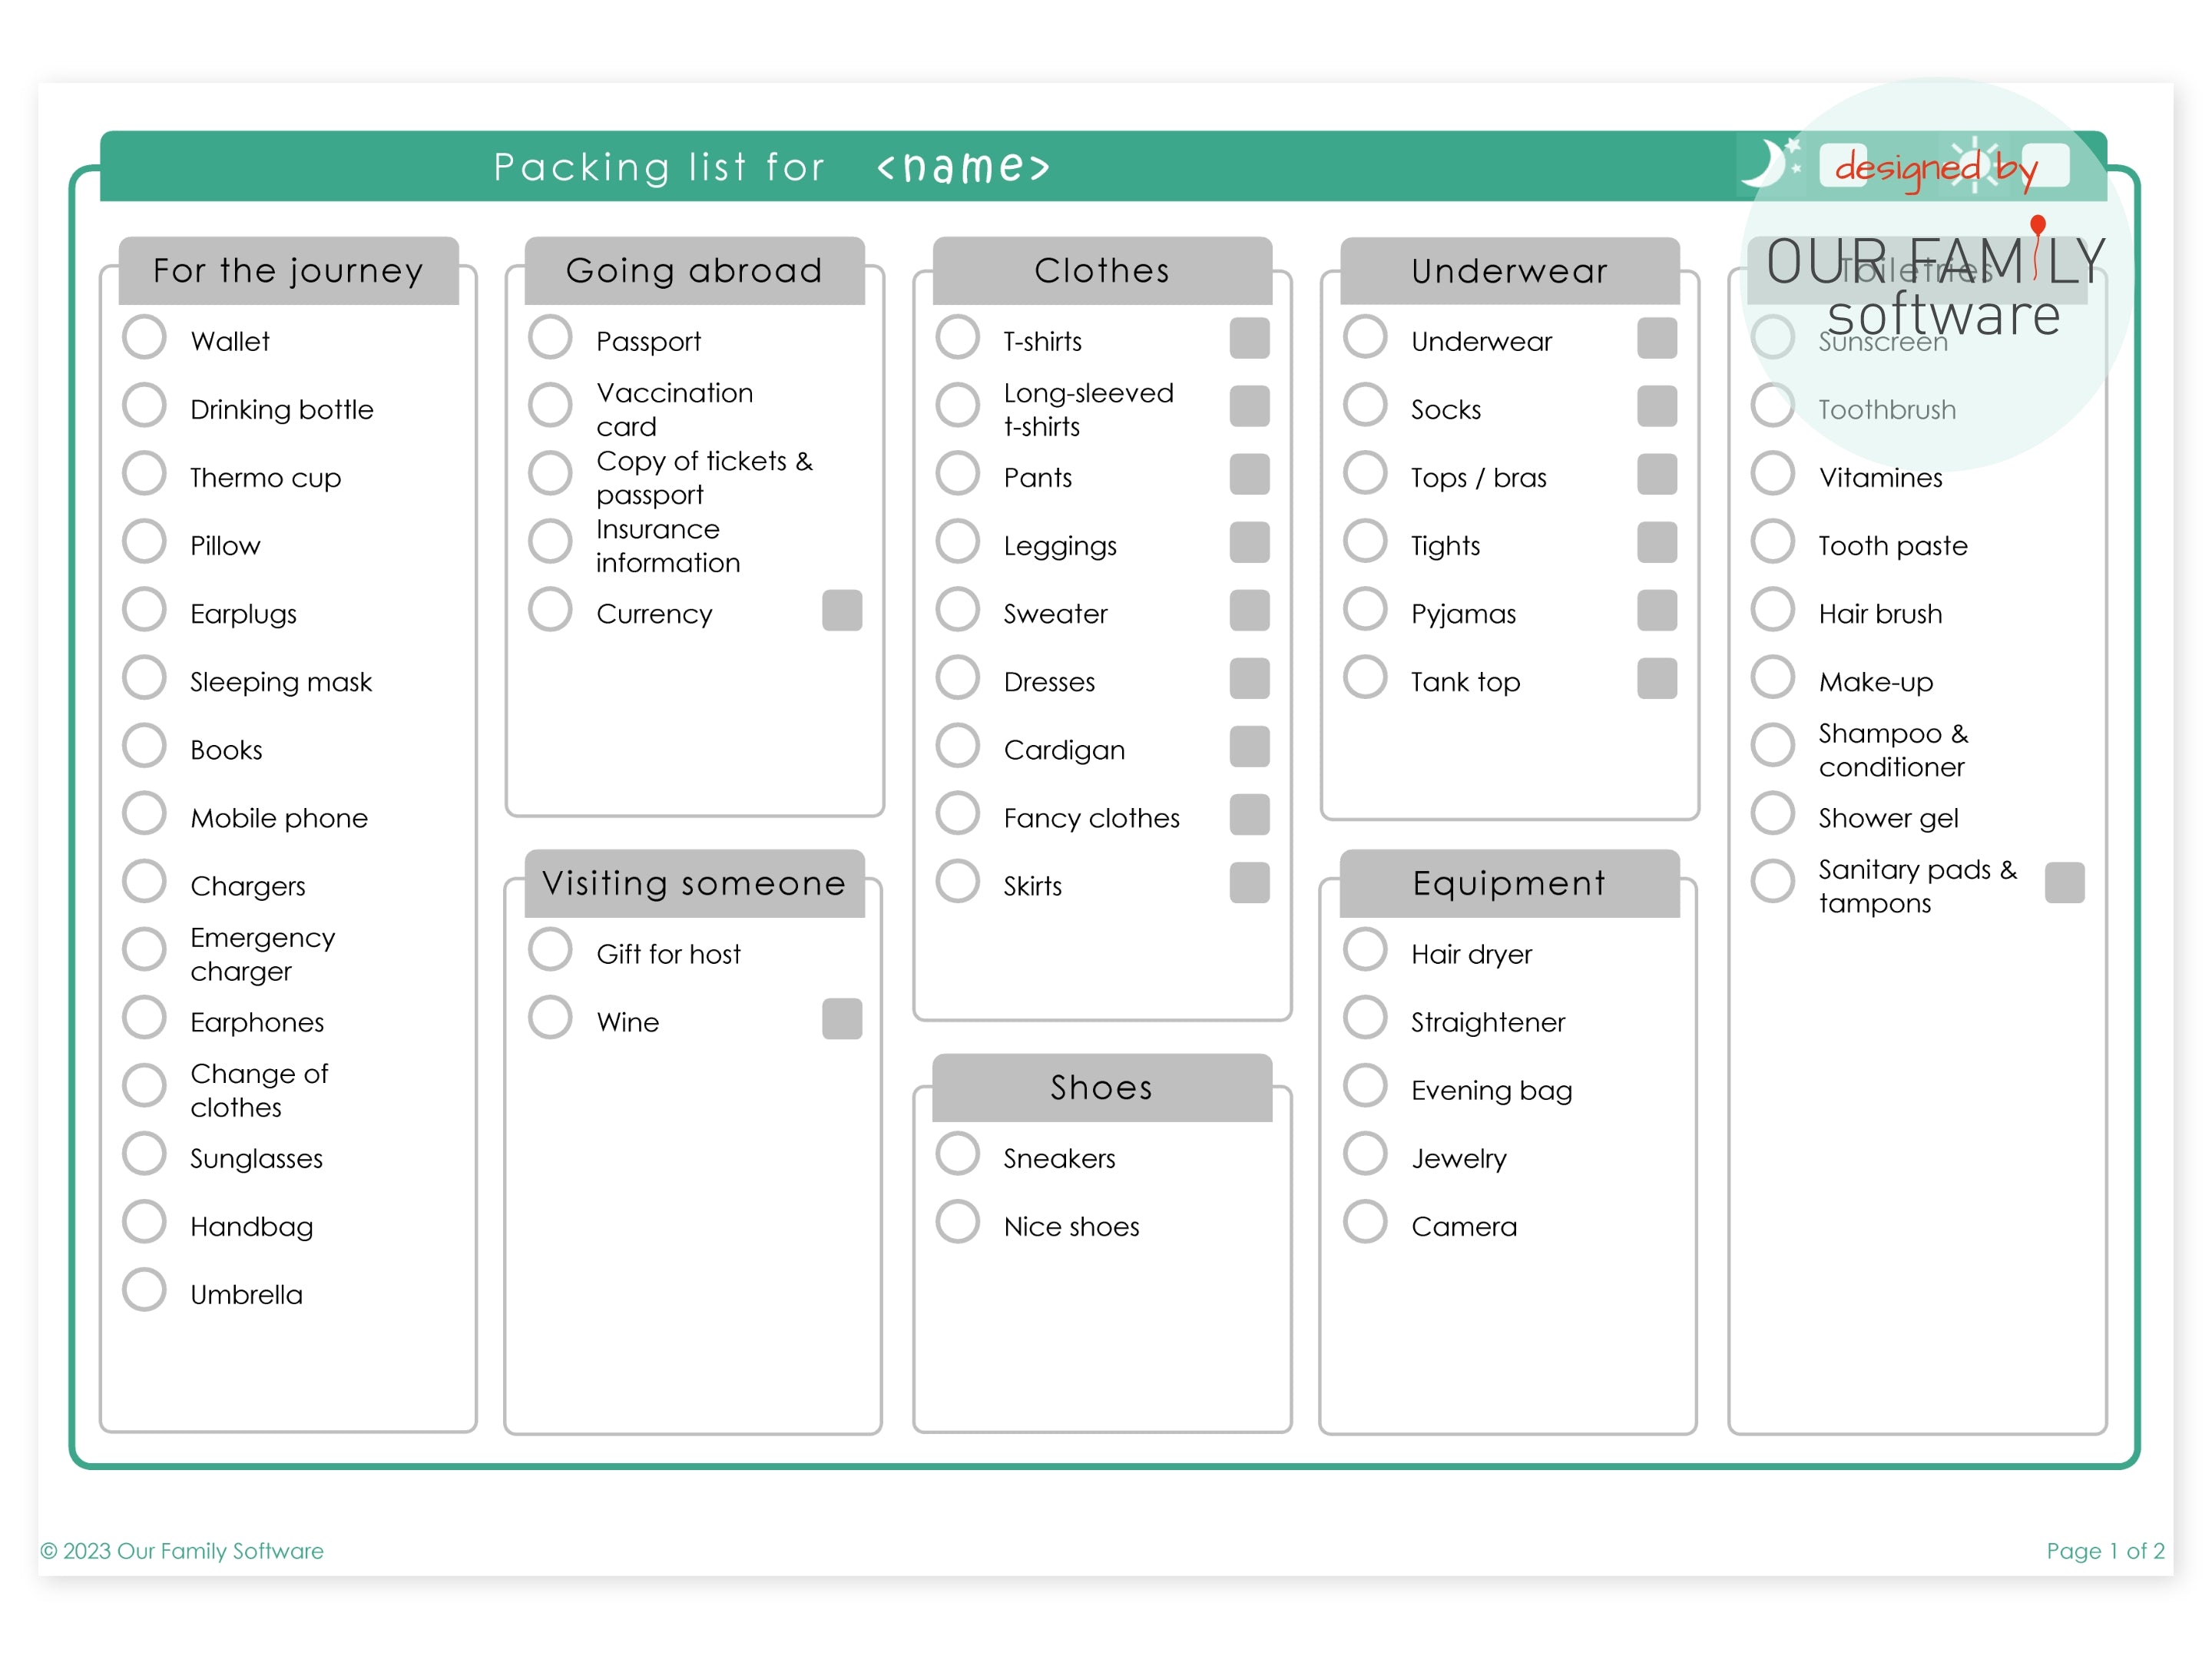This screenshot has height=1659, width=2212.
Task: Click the "Tooth paste" label
Action: tap(1892, 546)
